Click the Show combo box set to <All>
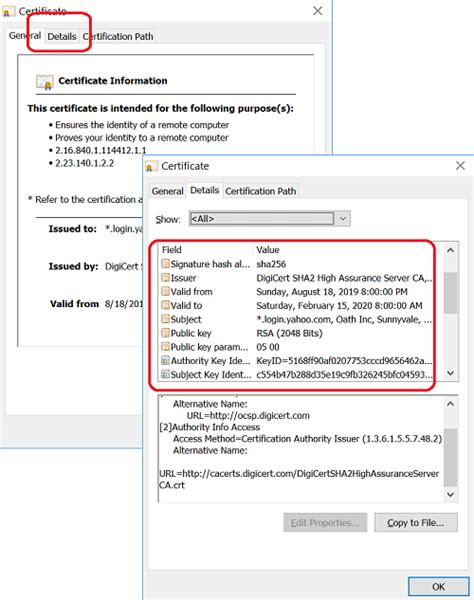 pos(269,218)
